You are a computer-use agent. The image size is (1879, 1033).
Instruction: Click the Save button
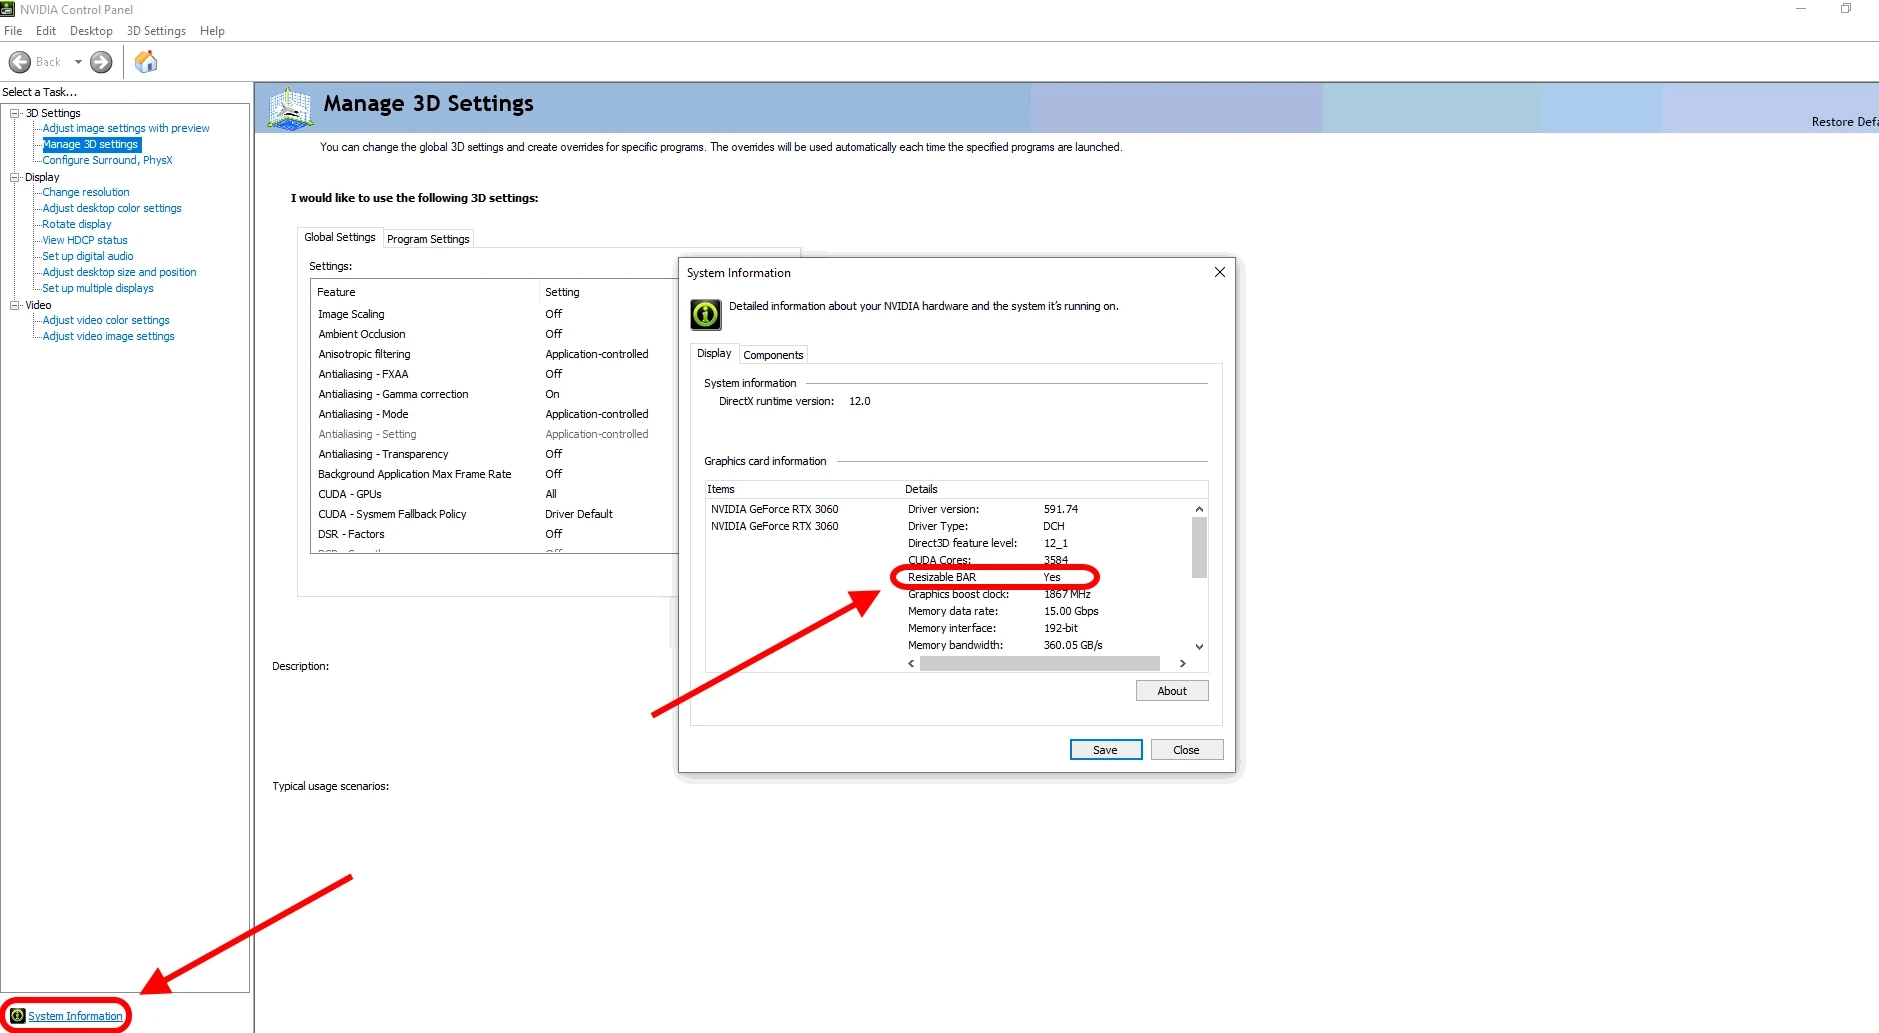click(1105, 750)
